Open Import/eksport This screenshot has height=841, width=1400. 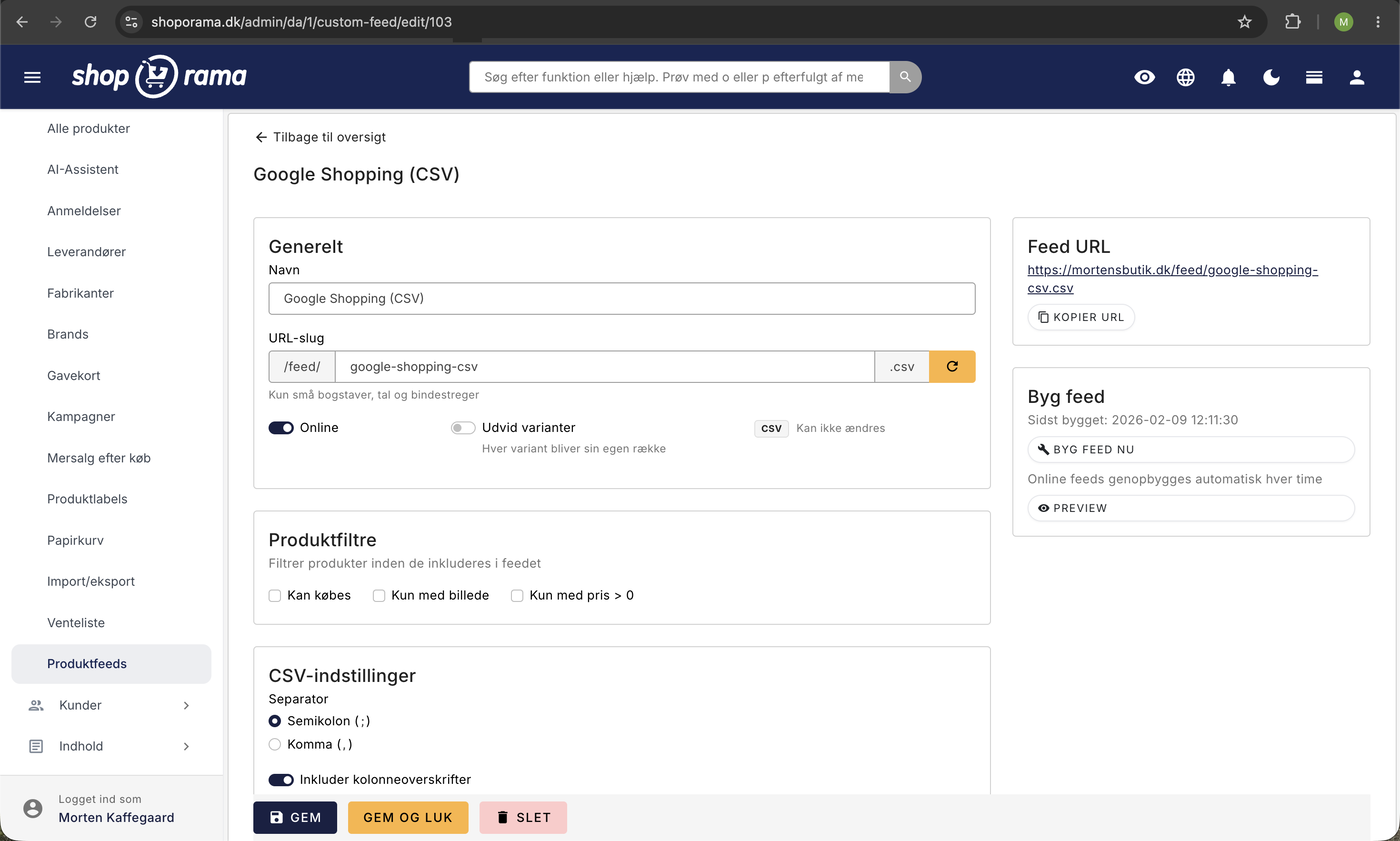(x=91, y=581)
